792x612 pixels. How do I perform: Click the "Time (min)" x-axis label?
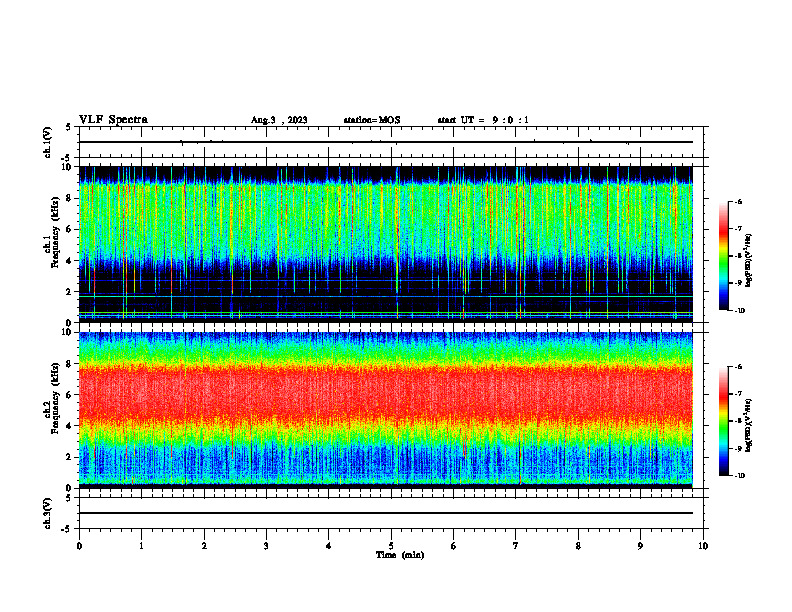[x=400, y=555]
